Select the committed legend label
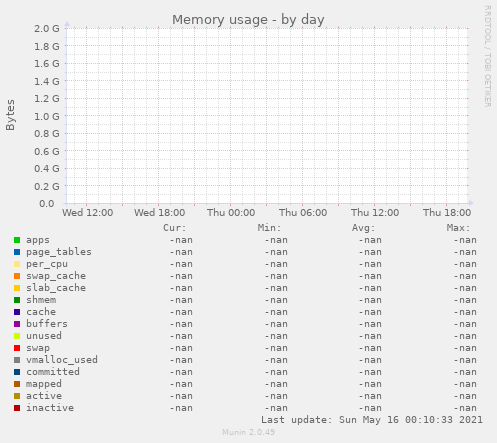 [x=53, y=372]
